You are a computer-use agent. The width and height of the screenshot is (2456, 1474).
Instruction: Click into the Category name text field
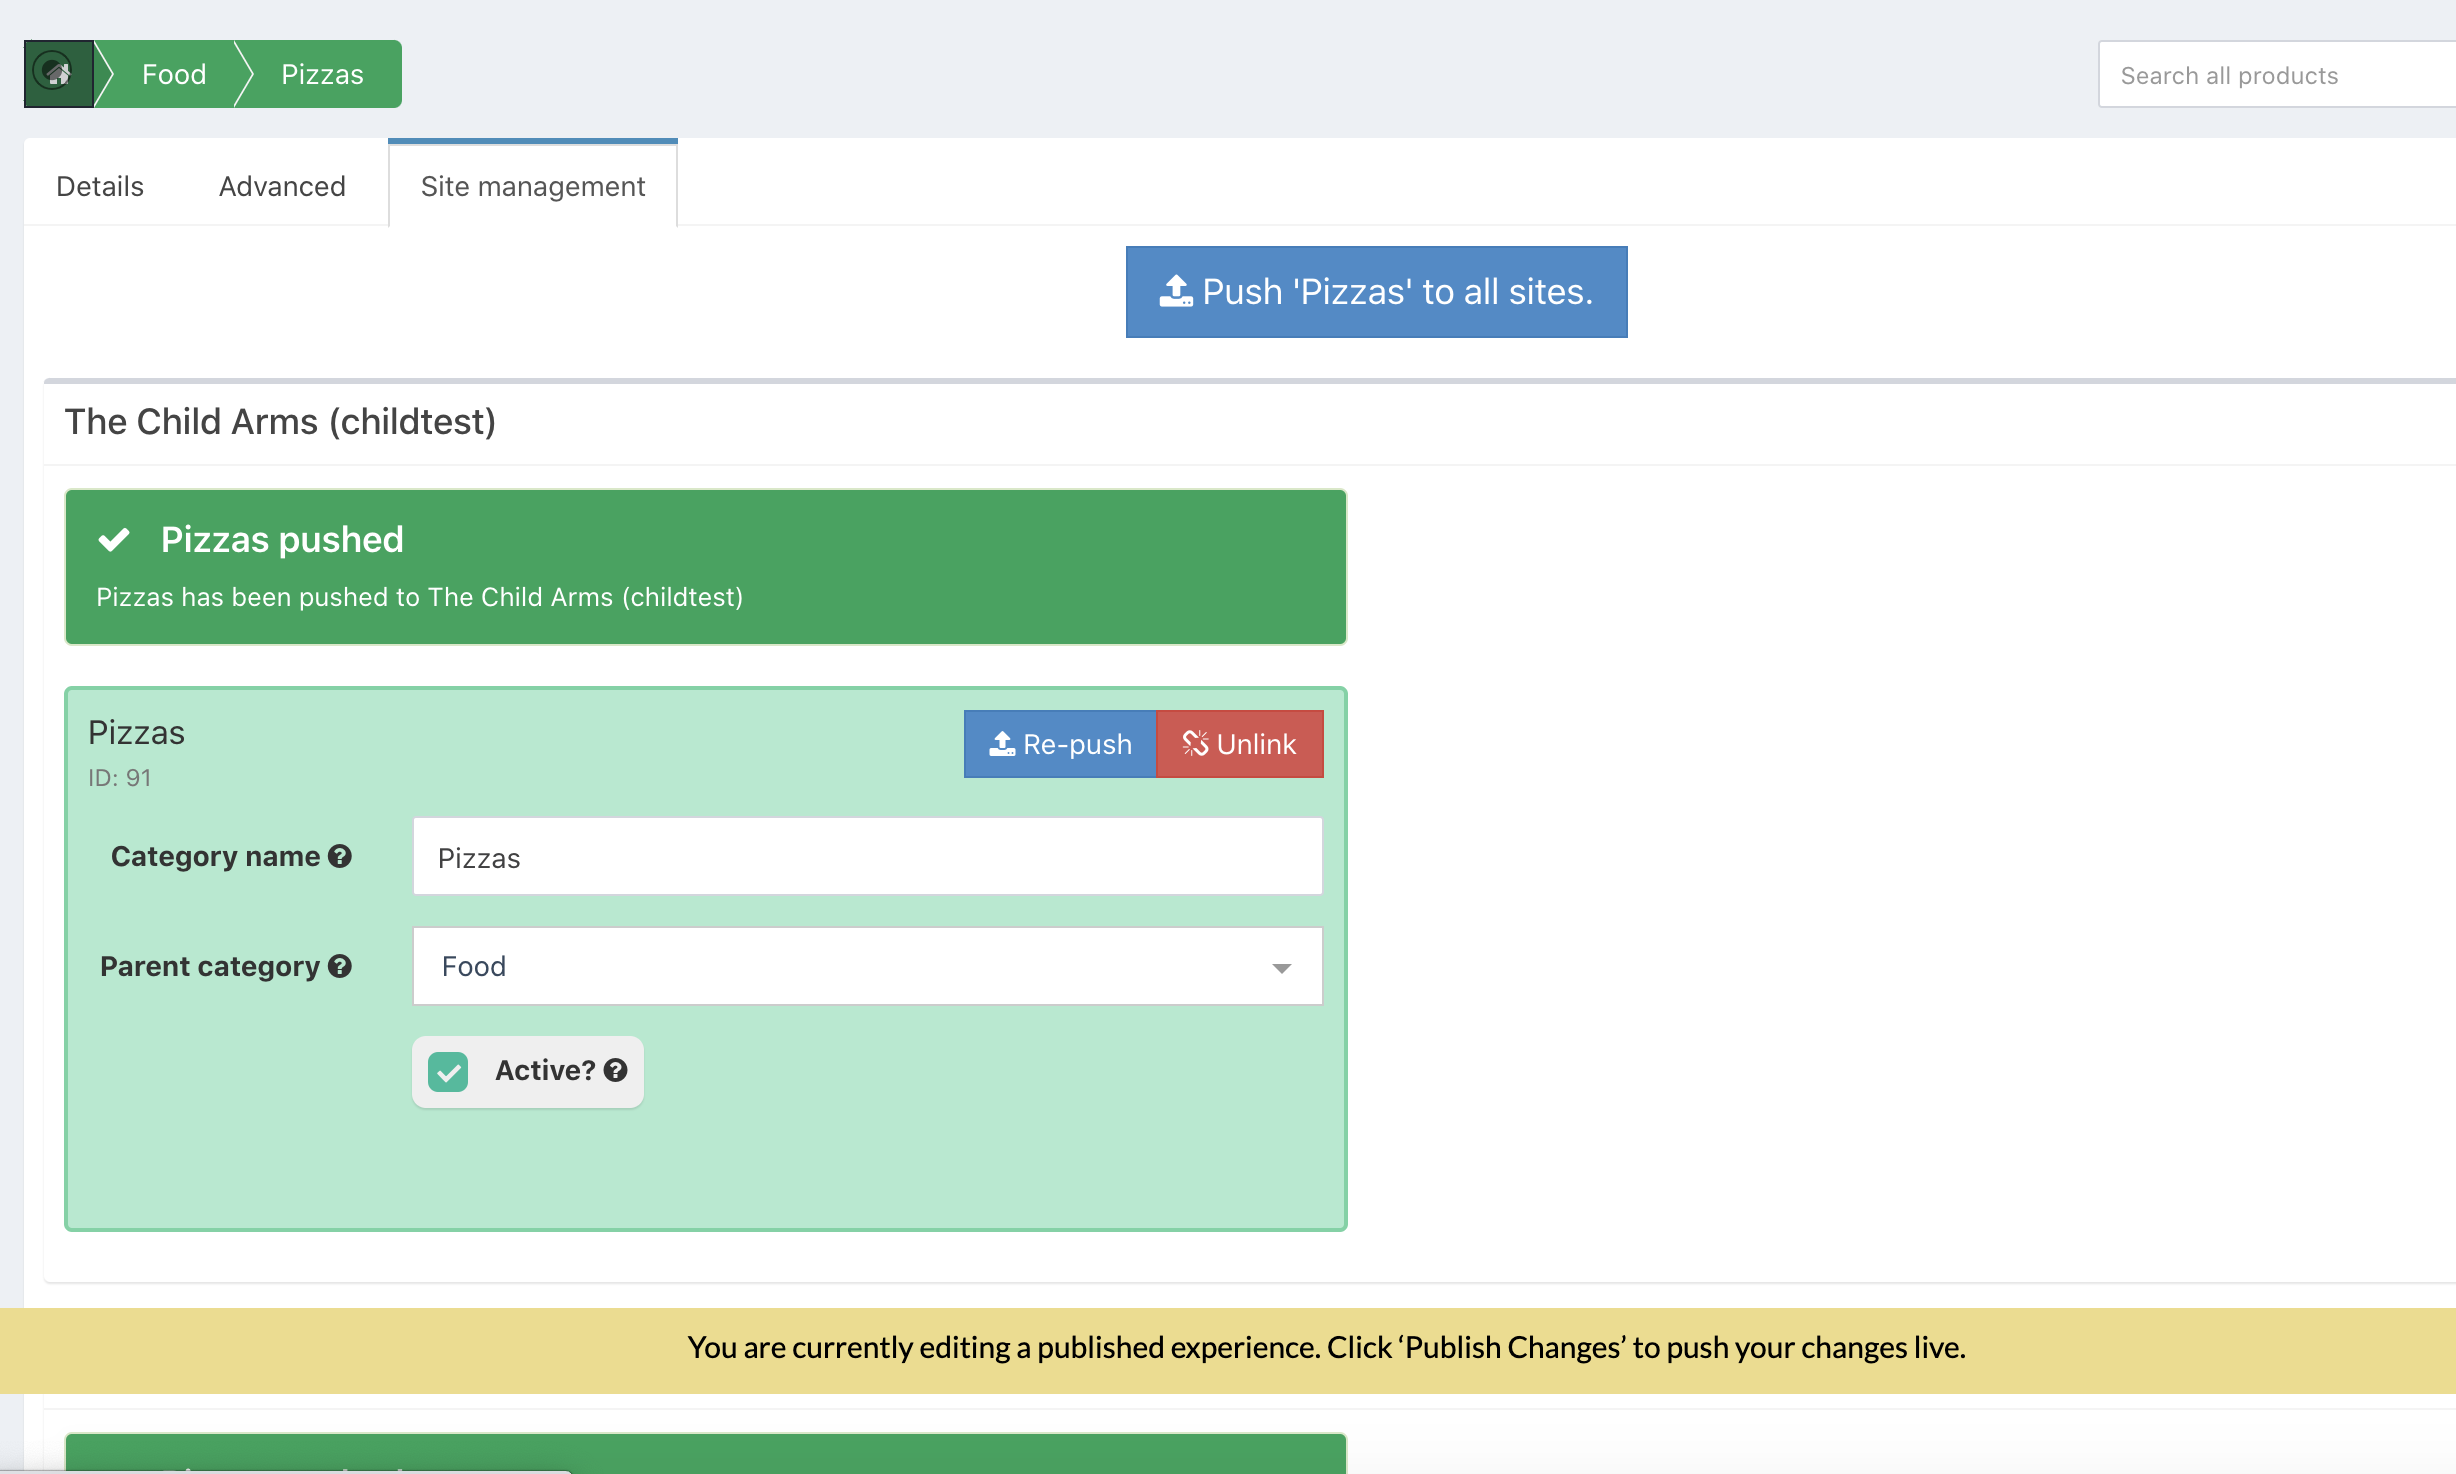866,858
